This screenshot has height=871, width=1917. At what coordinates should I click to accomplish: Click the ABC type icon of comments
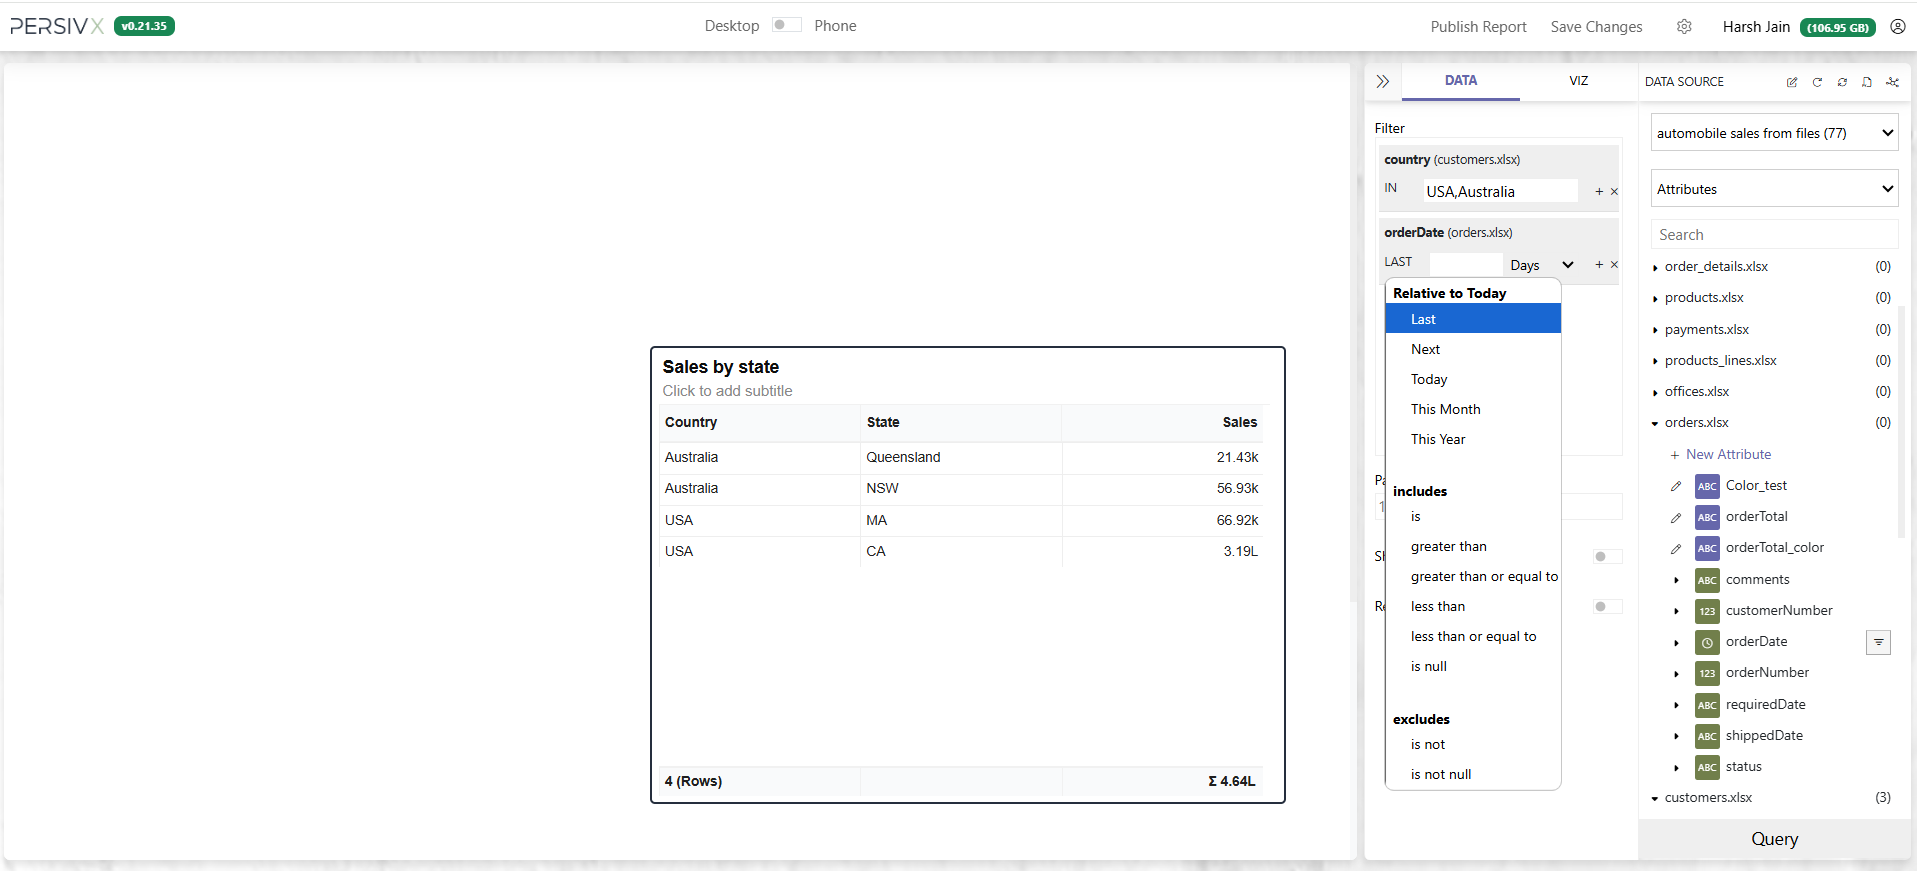click(x=1707, y=580)
